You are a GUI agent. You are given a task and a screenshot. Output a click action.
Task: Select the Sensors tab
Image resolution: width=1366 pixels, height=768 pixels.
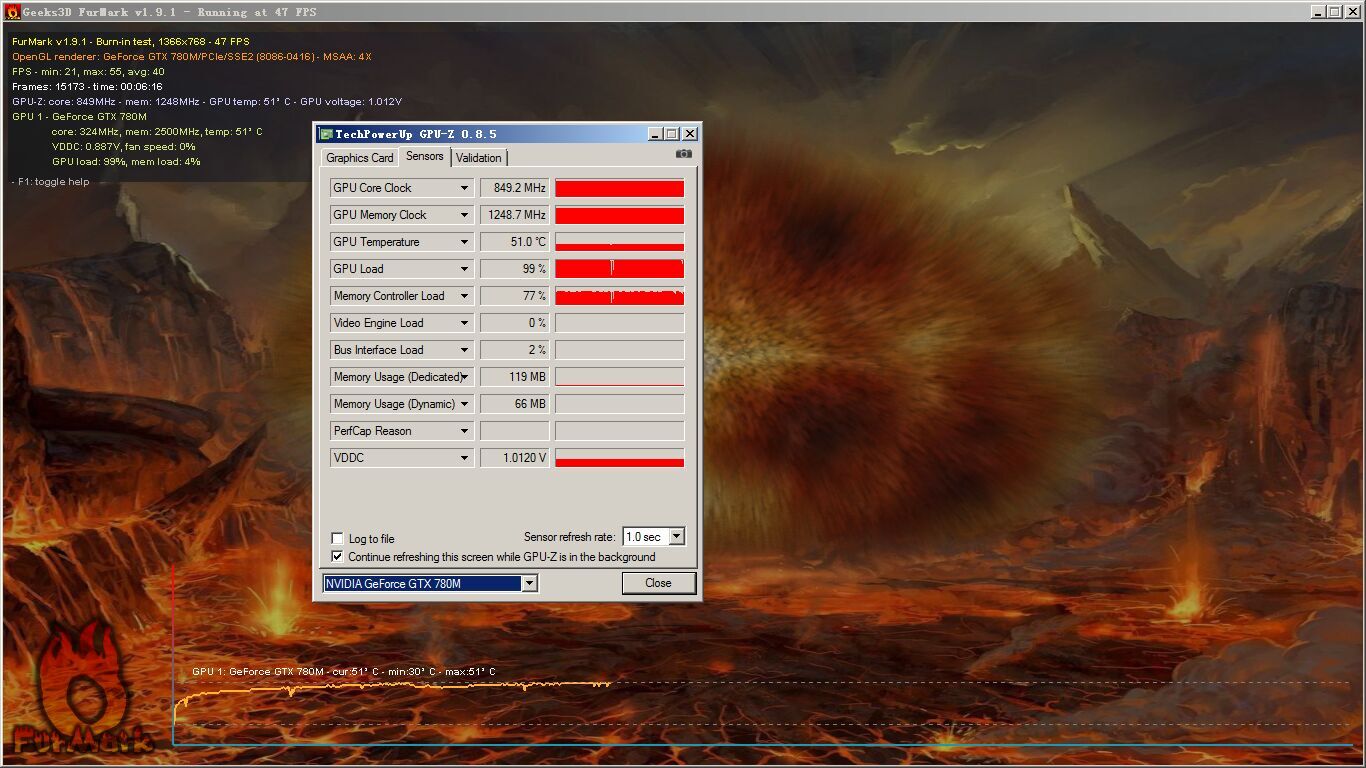425,156
